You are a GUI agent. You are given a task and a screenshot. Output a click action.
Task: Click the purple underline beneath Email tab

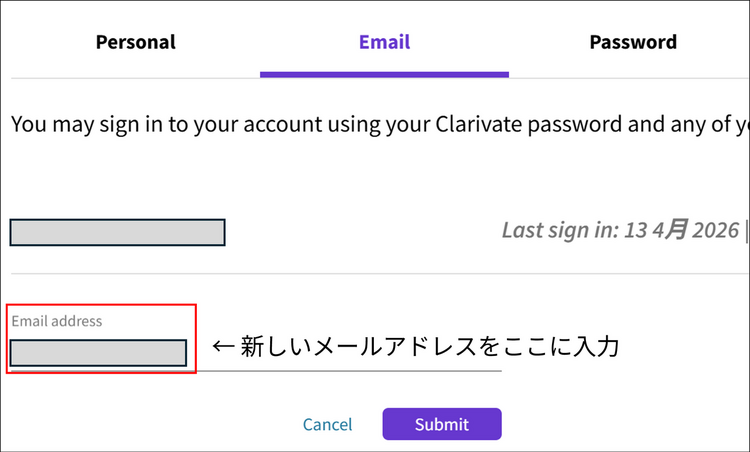pyautogui.click(x=384, y=73)
